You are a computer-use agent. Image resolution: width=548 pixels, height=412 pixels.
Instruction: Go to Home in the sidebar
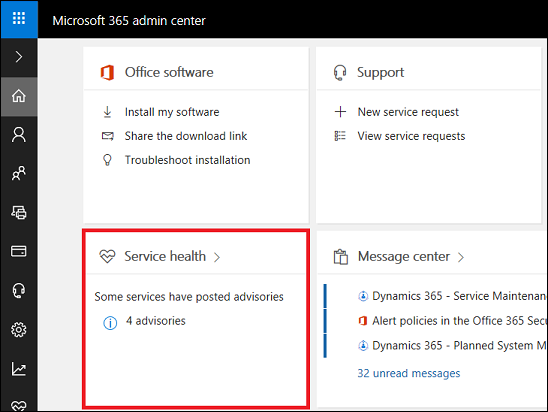click(x=19, y=96)
